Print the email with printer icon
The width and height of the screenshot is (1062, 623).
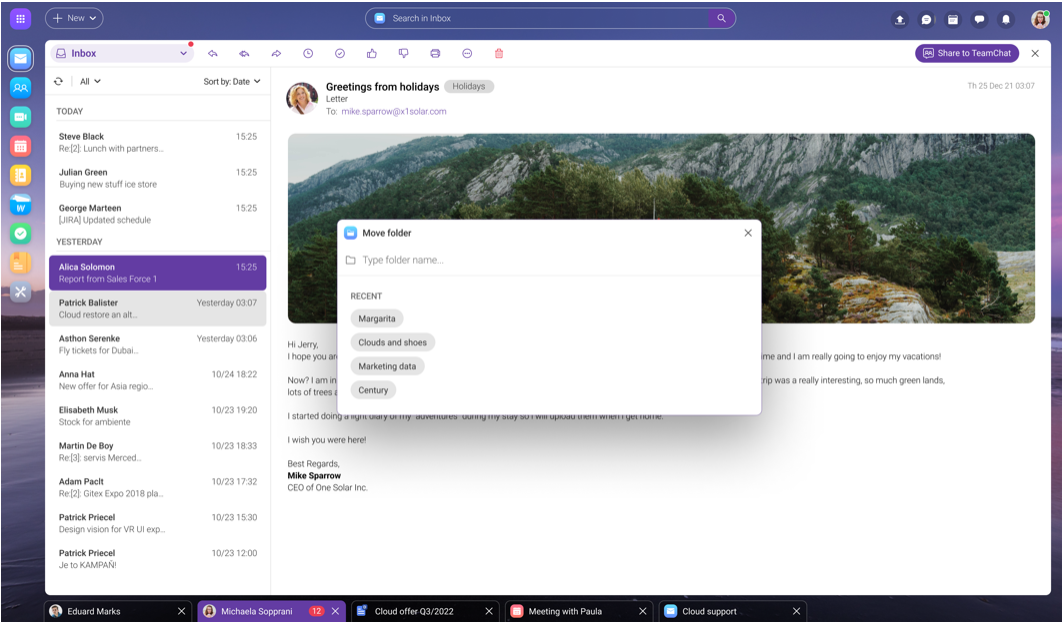coord(436,53)
